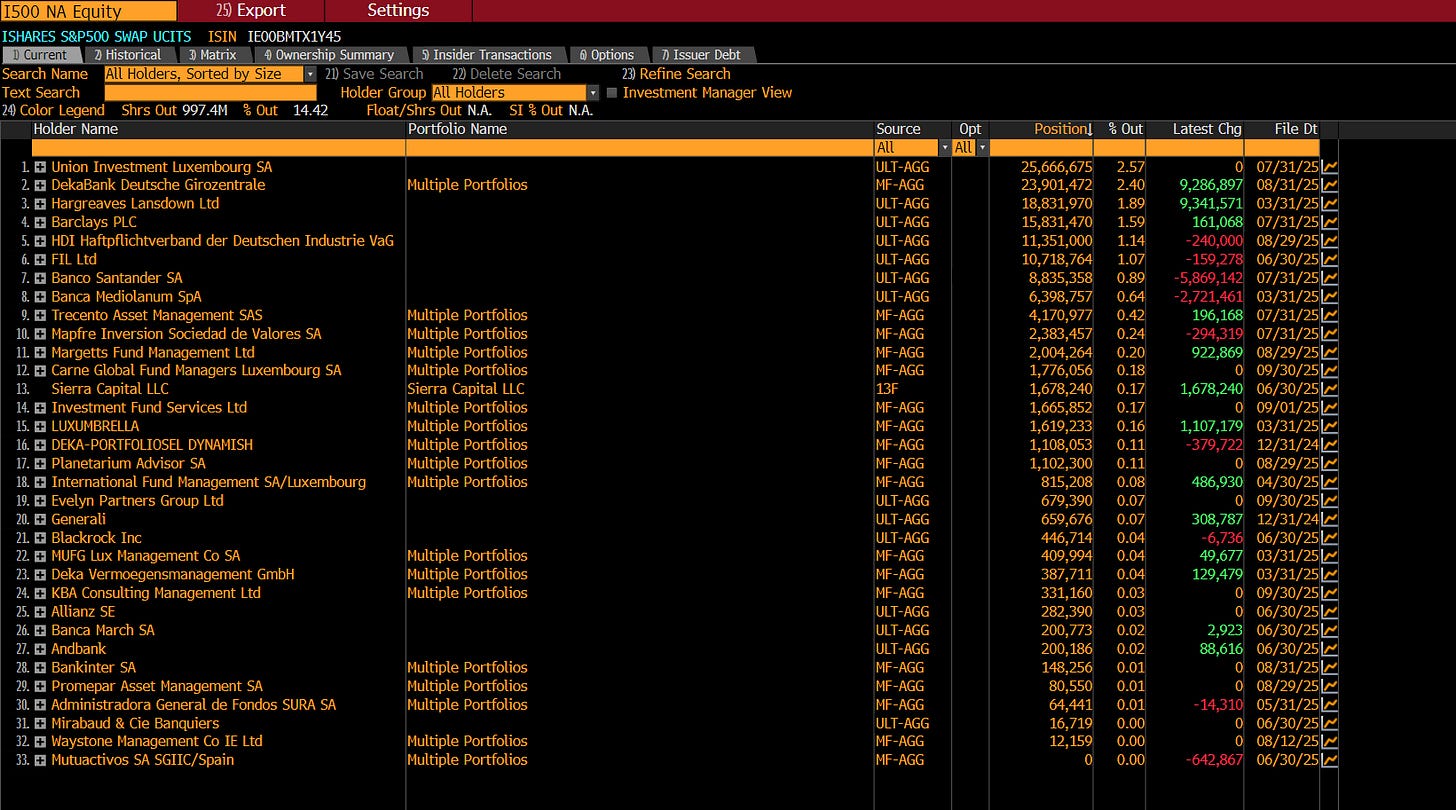1456x810 pixels.
Task: Click Delete Search
Action: tap(508, 74)
